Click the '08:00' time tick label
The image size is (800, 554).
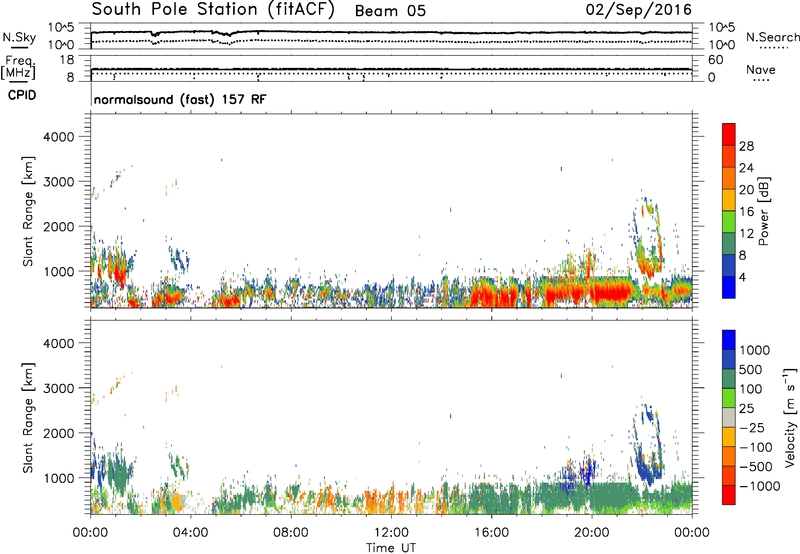pos(291,533)
